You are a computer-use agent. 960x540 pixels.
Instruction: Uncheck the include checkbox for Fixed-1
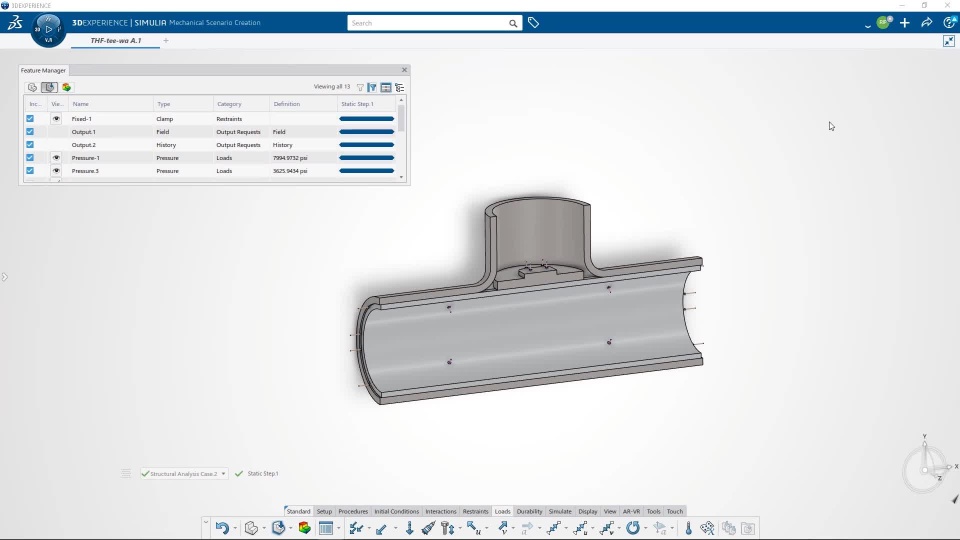click(x=30, y=119)
